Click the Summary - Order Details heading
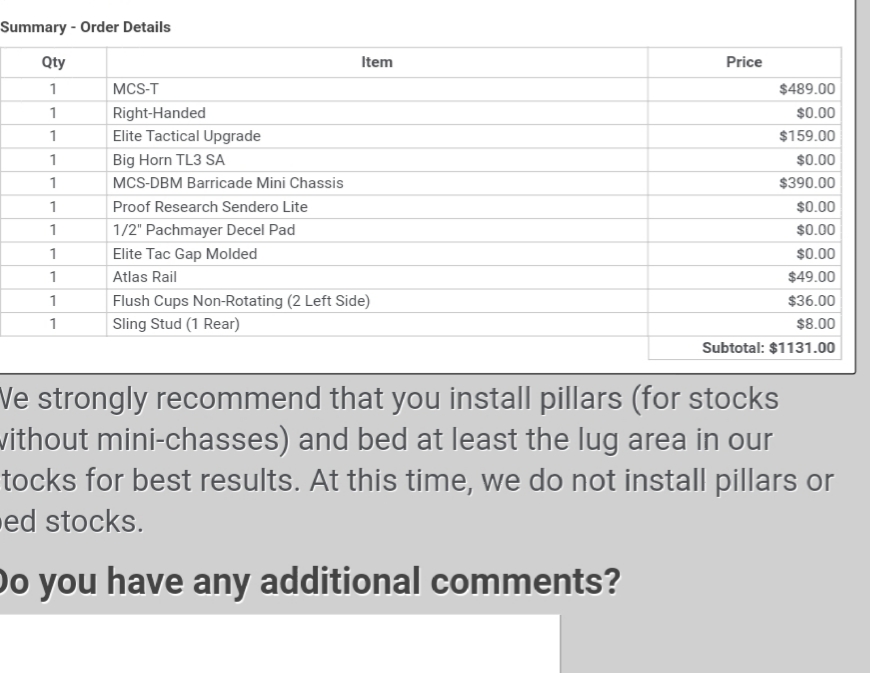Viewport: 870px width, 673px height. click(85, 27)
